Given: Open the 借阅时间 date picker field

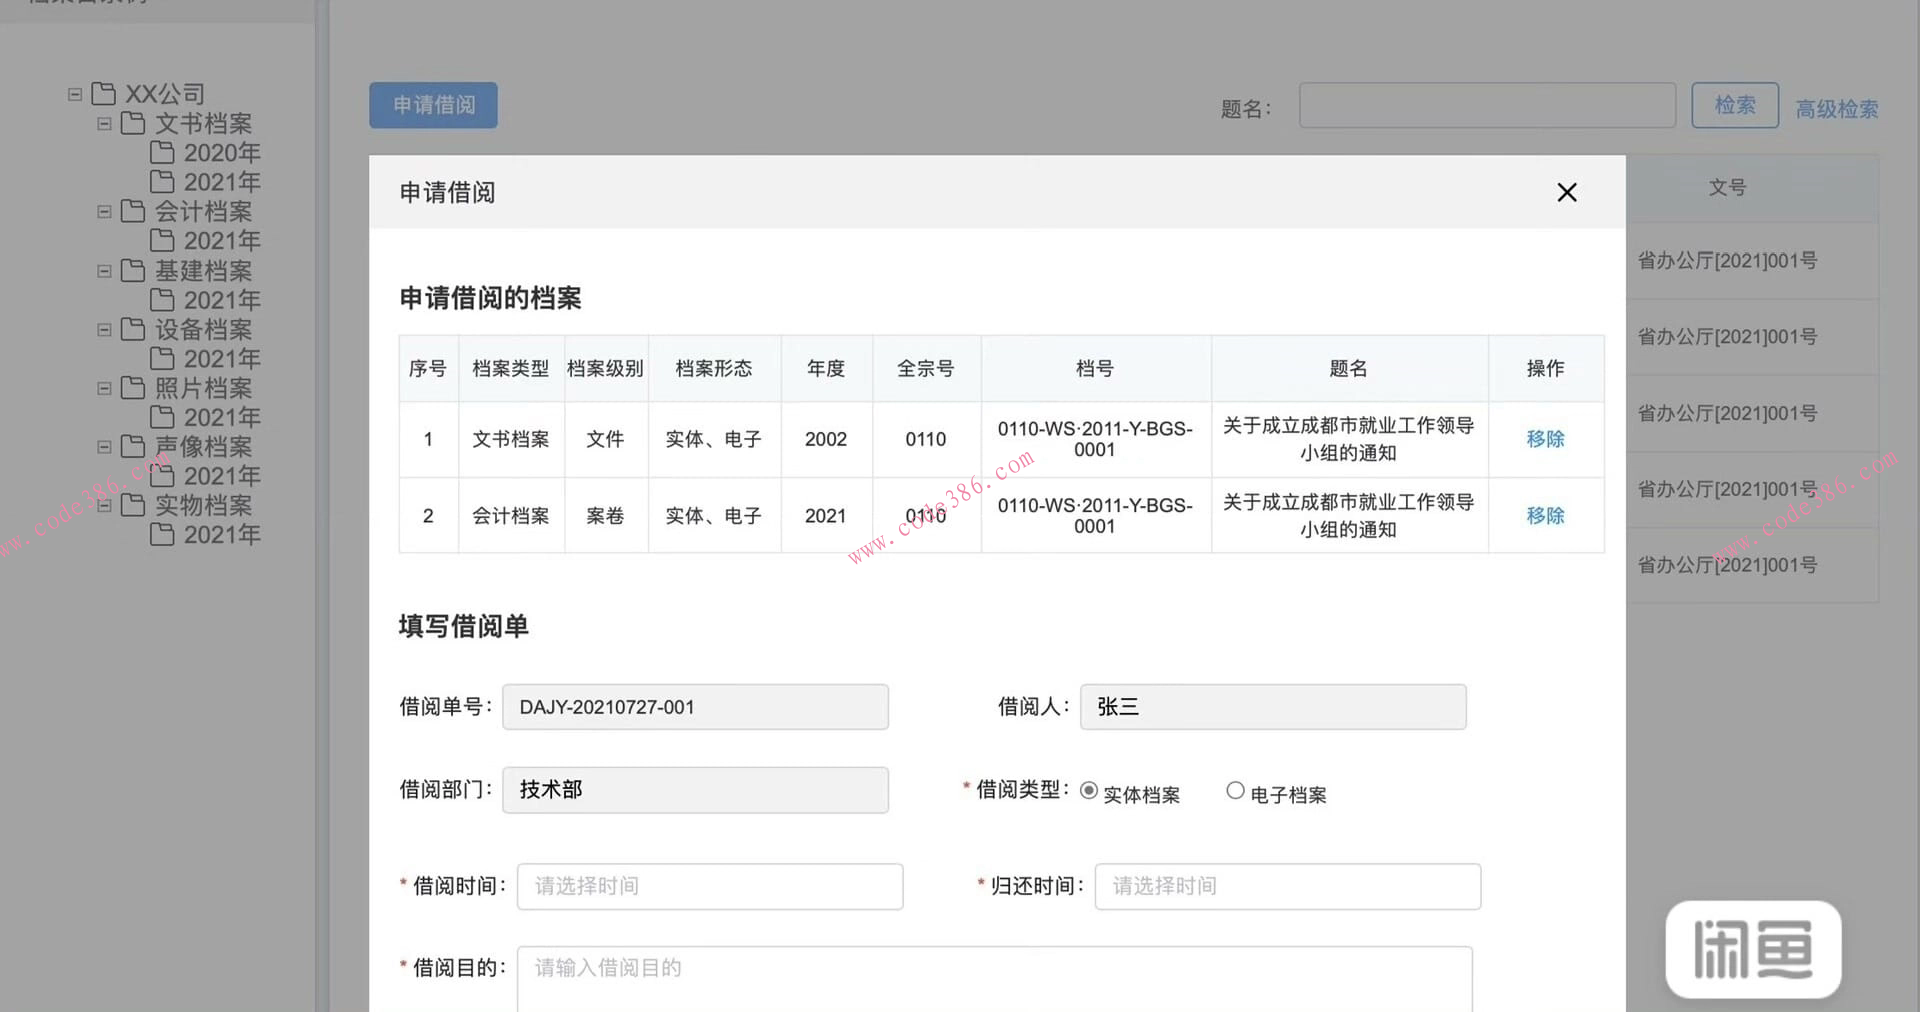Looking at the screenshot, I should 709,886.
